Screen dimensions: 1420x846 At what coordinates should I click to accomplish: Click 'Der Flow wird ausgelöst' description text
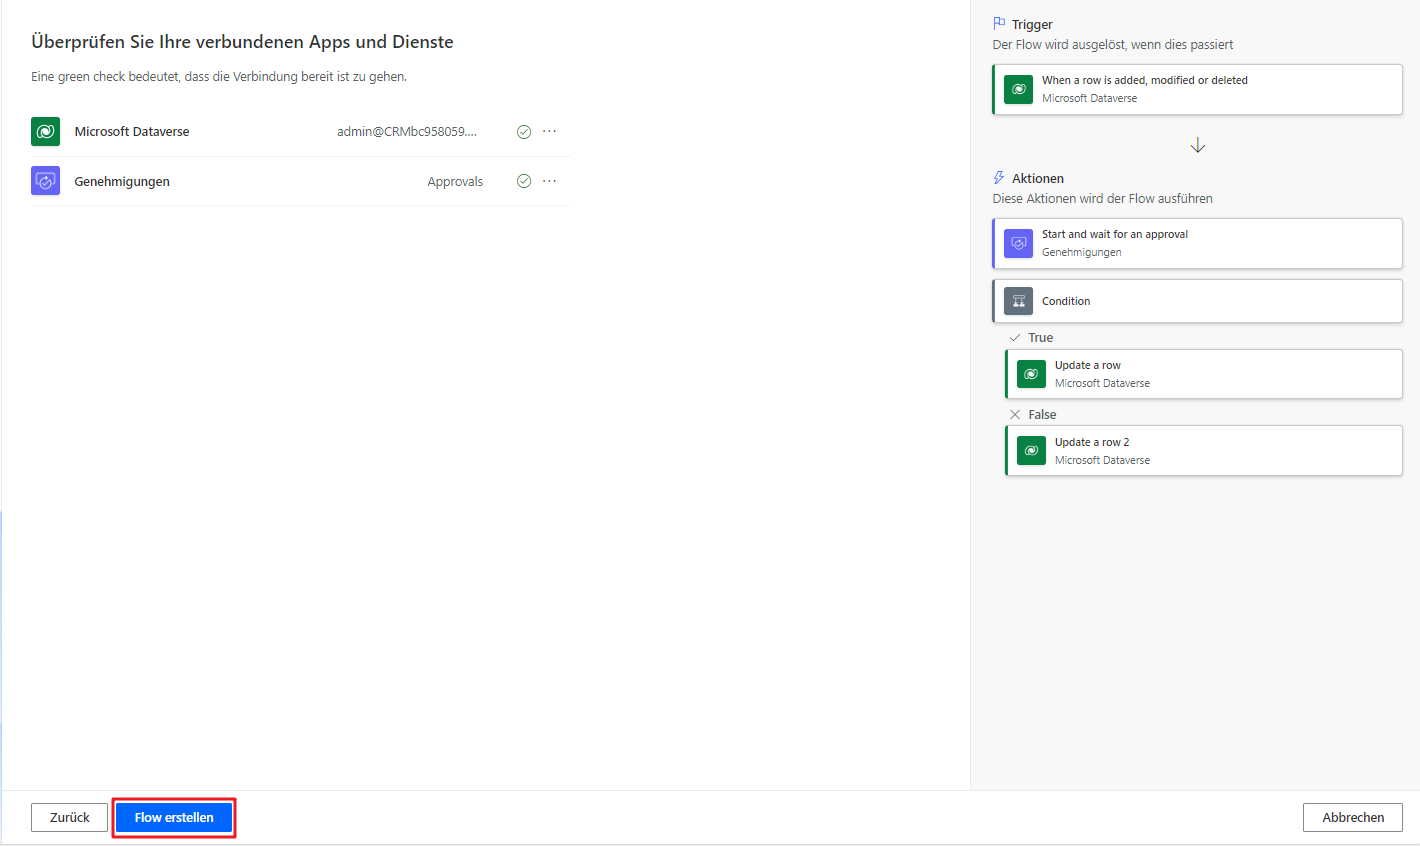tap(1113, 45)
